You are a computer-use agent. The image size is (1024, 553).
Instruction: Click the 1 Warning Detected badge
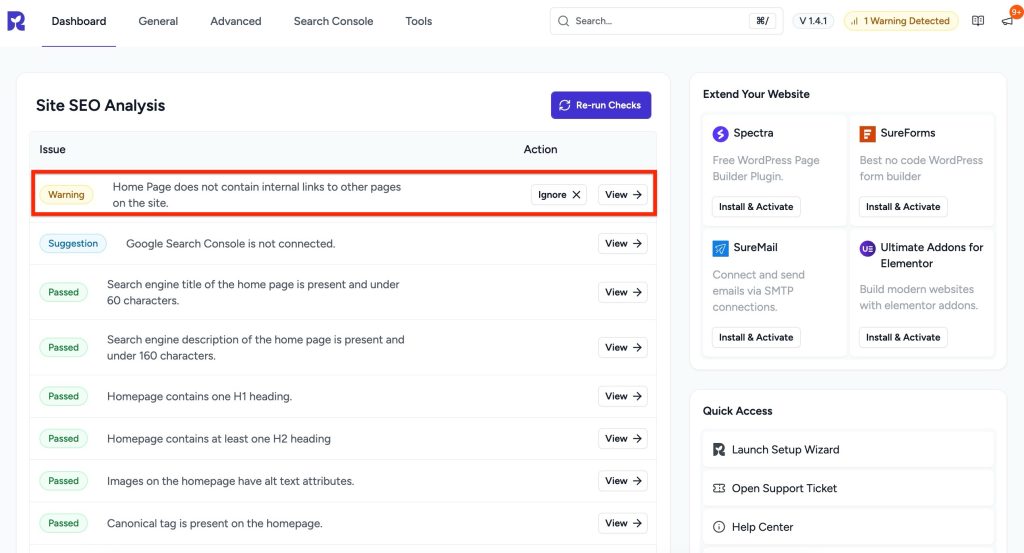(x=900, y=21)
